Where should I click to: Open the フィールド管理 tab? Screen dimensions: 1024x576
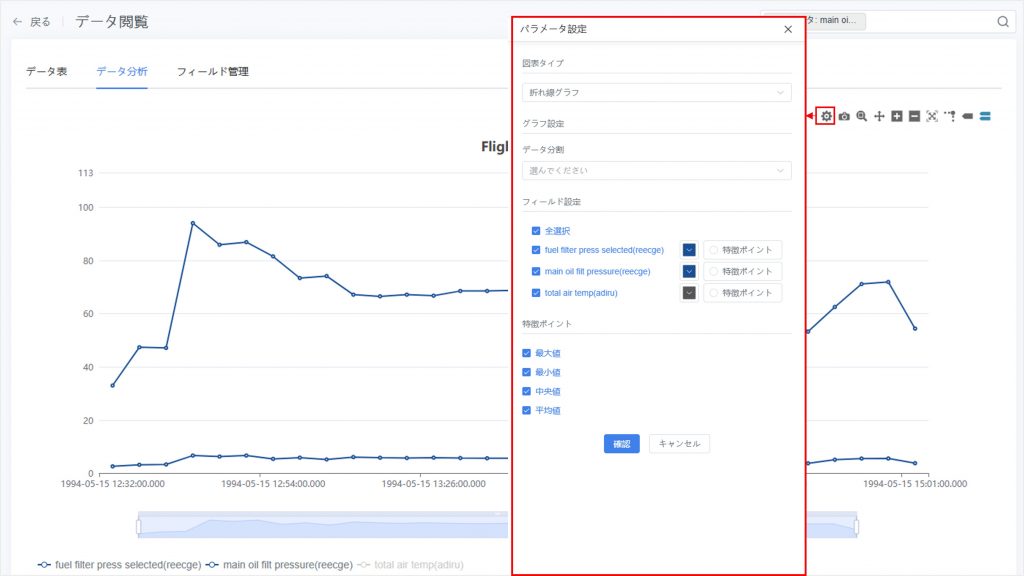tap(212, 72)
